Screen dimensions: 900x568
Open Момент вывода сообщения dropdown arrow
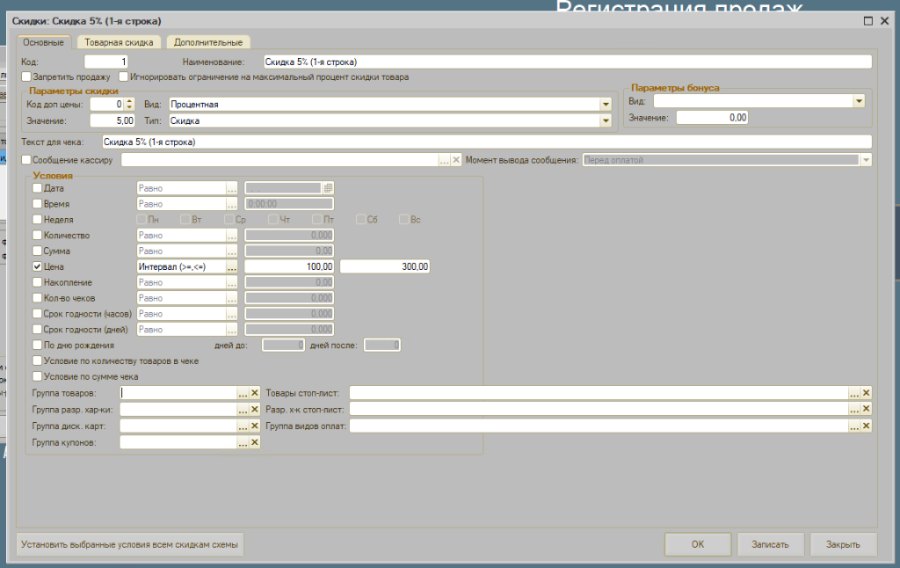866,160
